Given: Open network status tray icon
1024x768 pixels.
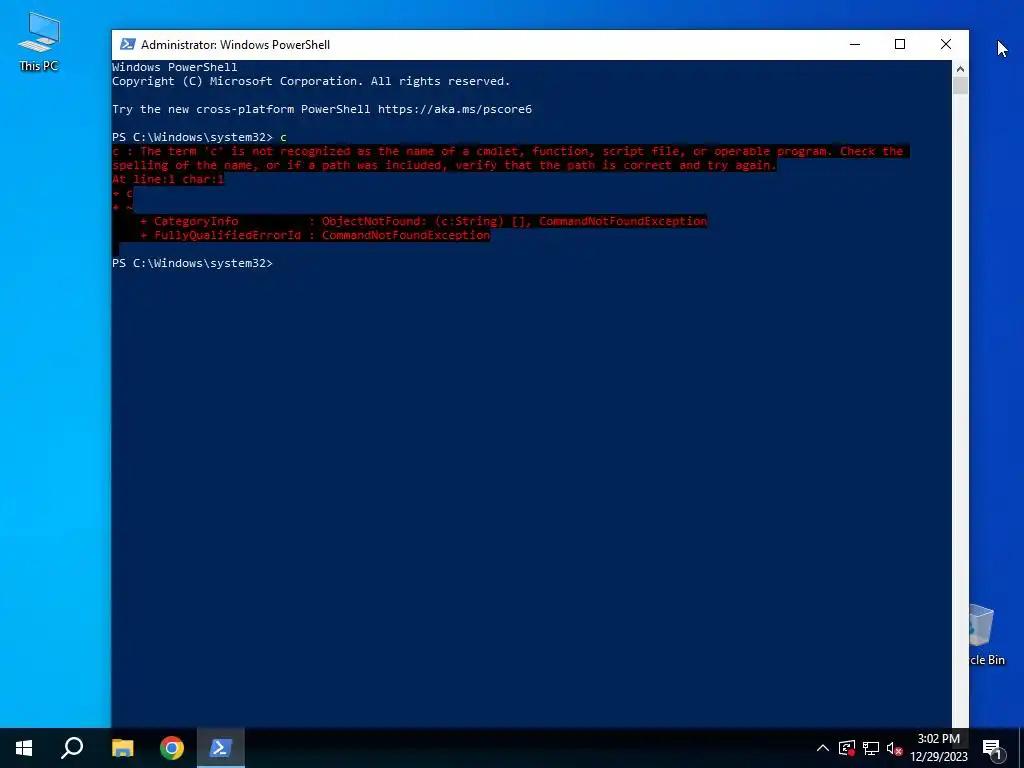Looking at the screenshot, I should pos(871,748).
